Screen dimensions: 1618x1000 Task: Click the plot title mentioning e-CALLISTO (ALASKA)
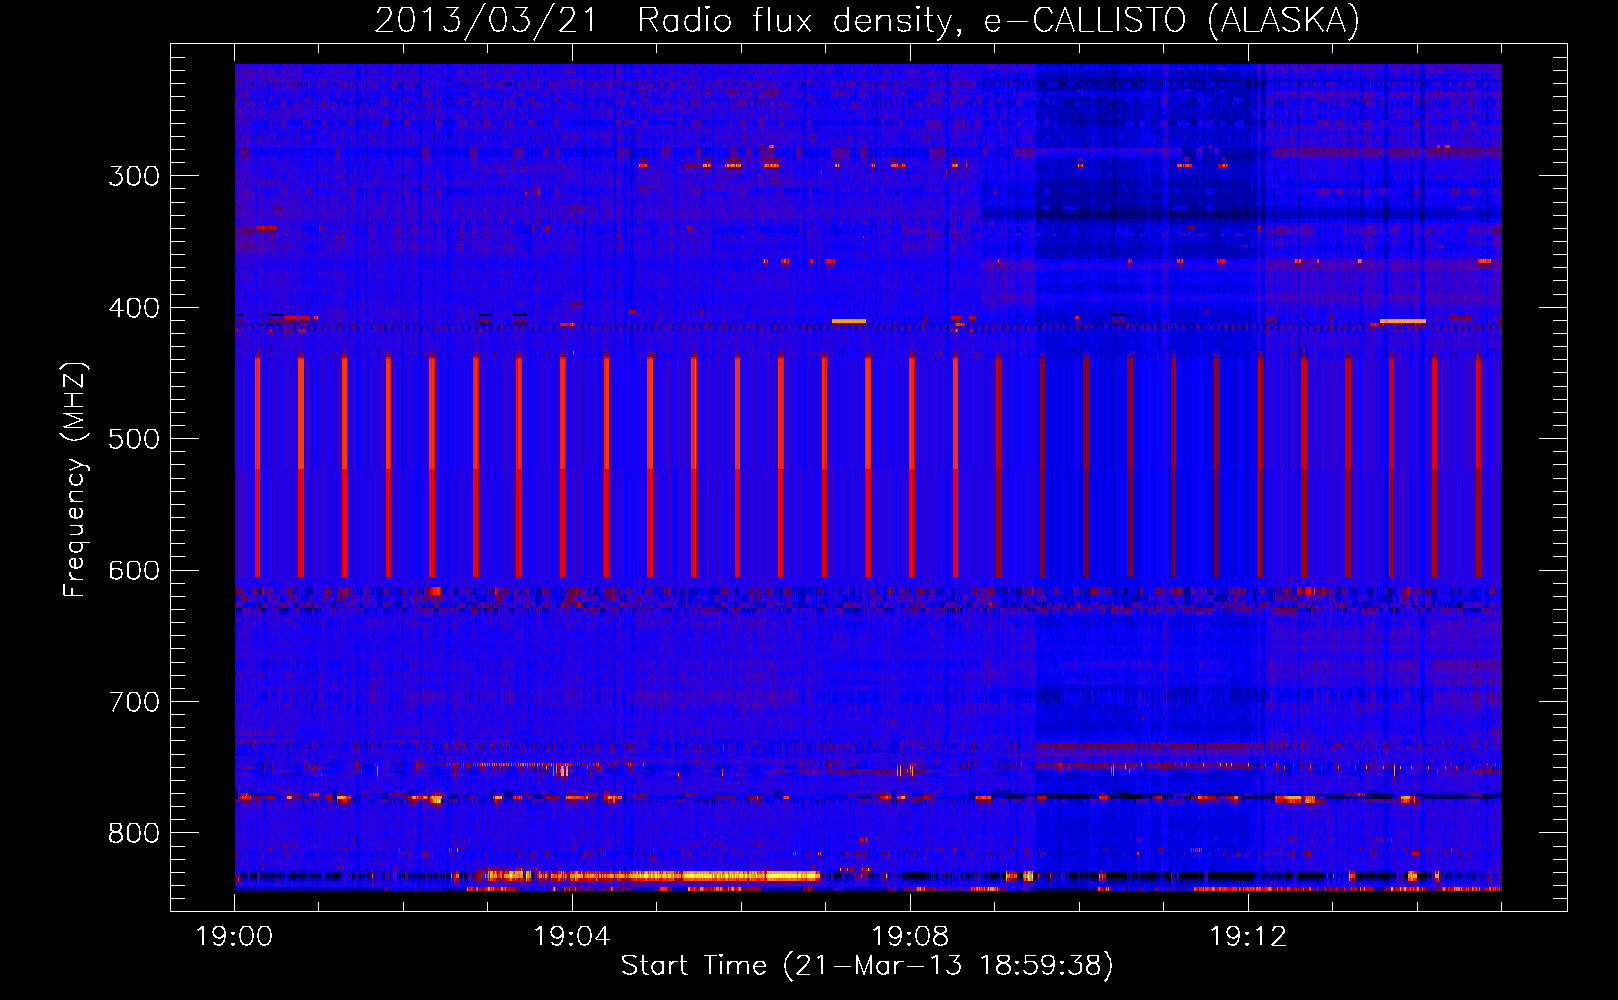[867, 20]
